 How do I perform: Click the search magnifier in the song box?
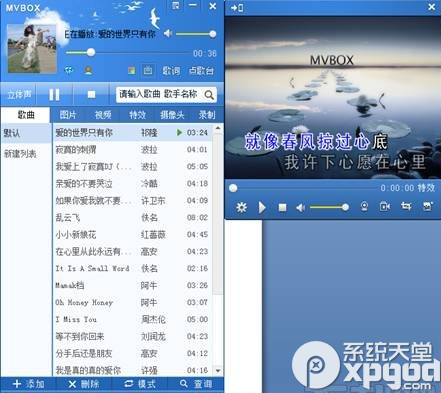(x=209, y=95)
